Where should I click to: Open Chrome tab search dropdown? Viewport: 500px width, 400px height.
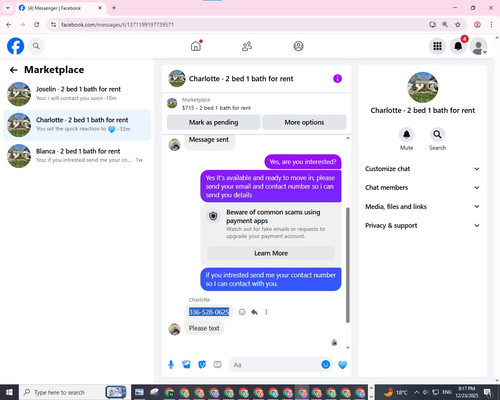(x=8, y=8)
